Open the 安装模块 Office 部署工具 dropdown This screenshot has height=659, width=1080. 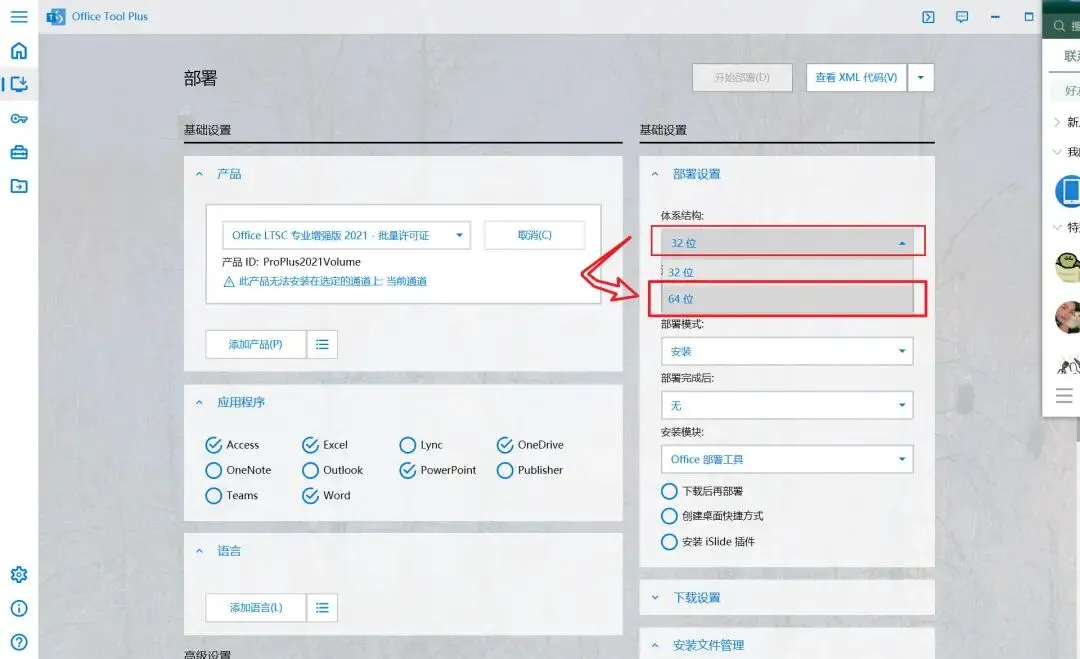tap(787, 459)
